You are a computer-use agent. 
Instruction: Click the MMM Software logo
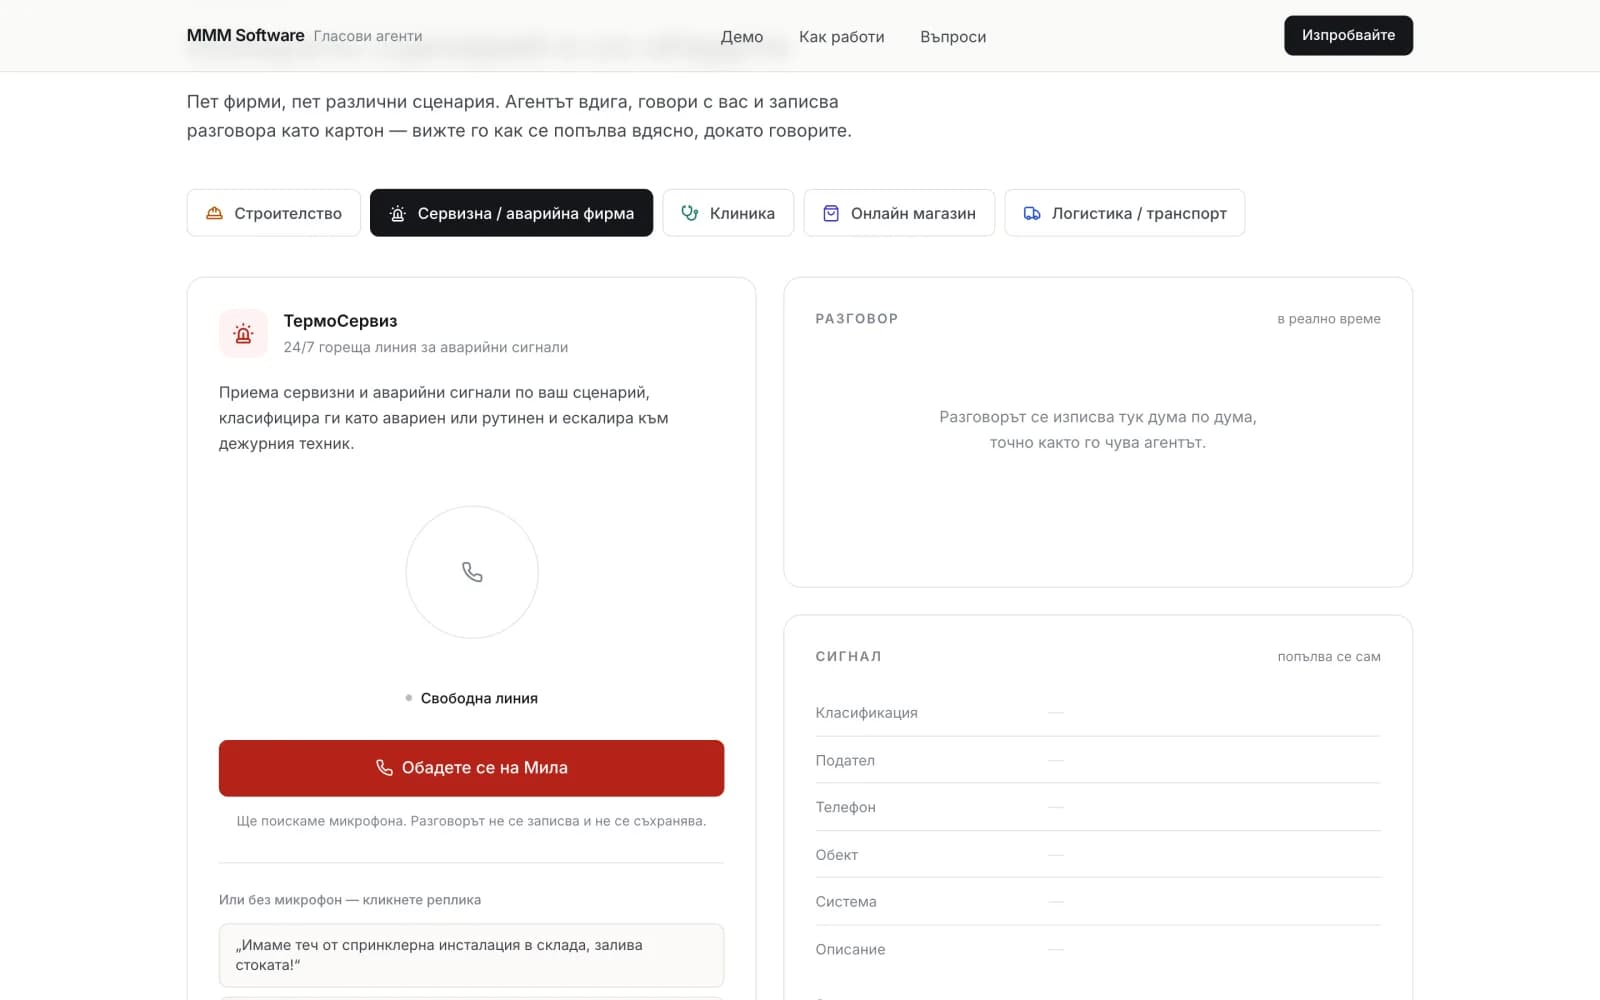click(x=245, y=35)
